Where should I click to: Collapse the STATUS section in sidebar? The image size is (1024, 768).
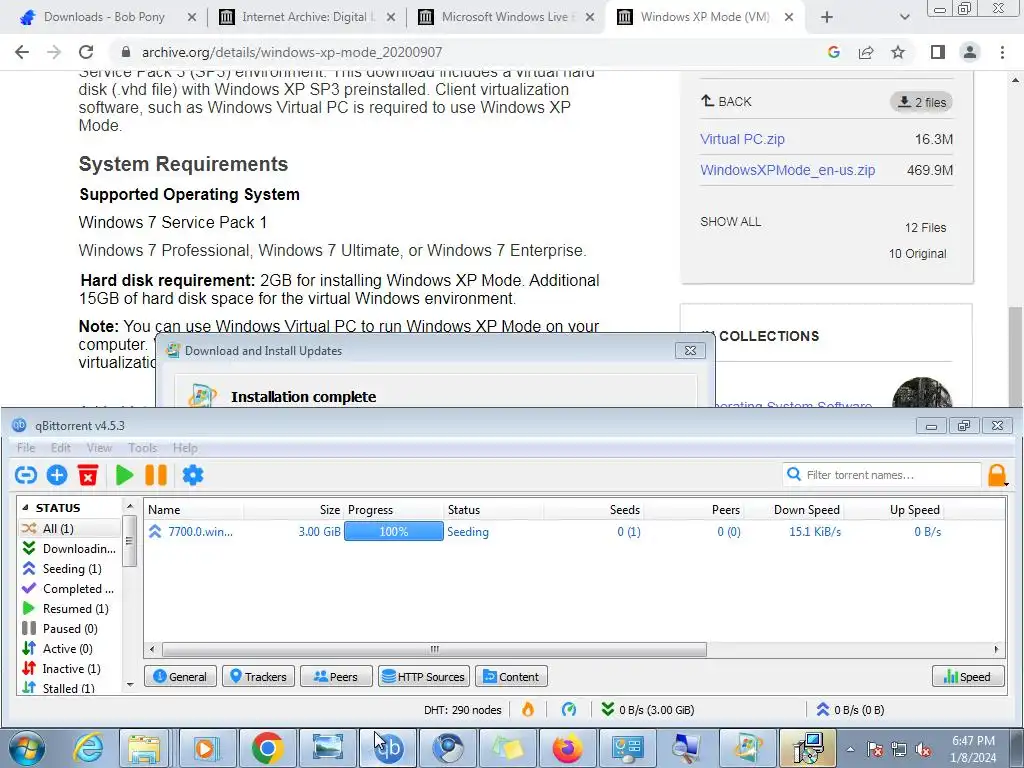[x=25, y=507]
